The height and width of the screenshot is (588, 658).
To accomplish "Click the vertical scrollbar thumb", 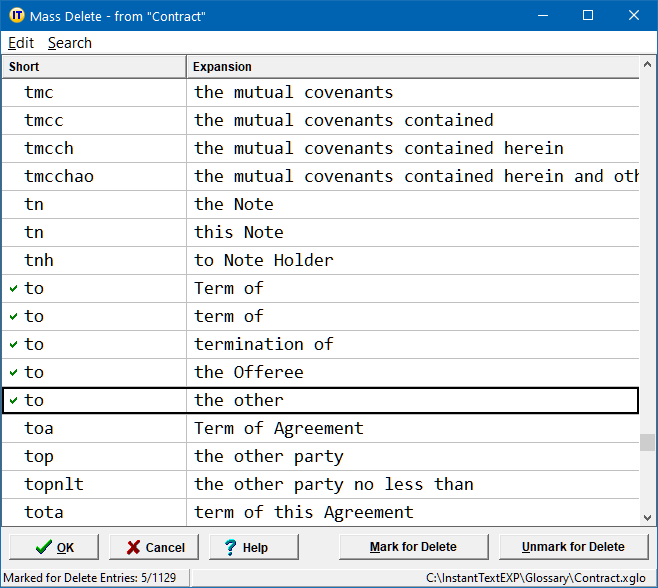I will click(648, 442).
